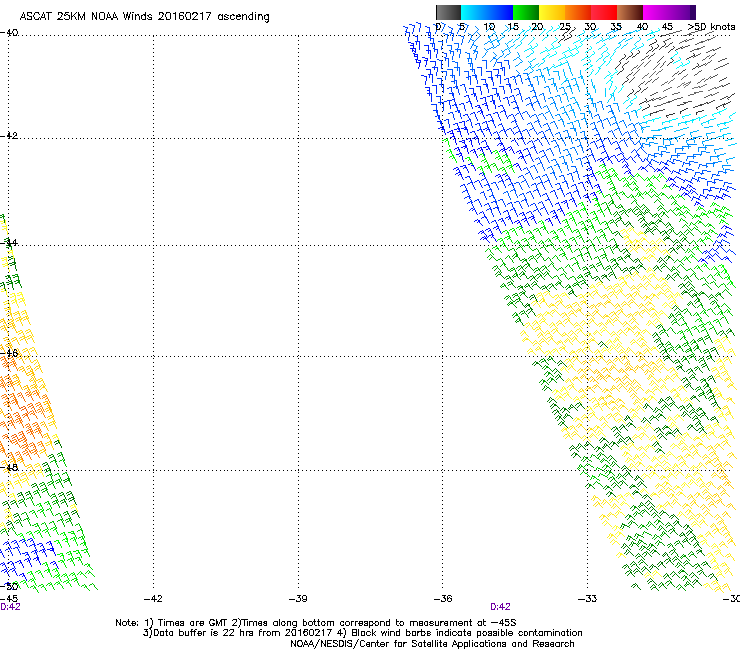The width and height of the screenshot is (740, 650).
Task: Click the -40 latitude axis label
Action: (x=9, y=33)
